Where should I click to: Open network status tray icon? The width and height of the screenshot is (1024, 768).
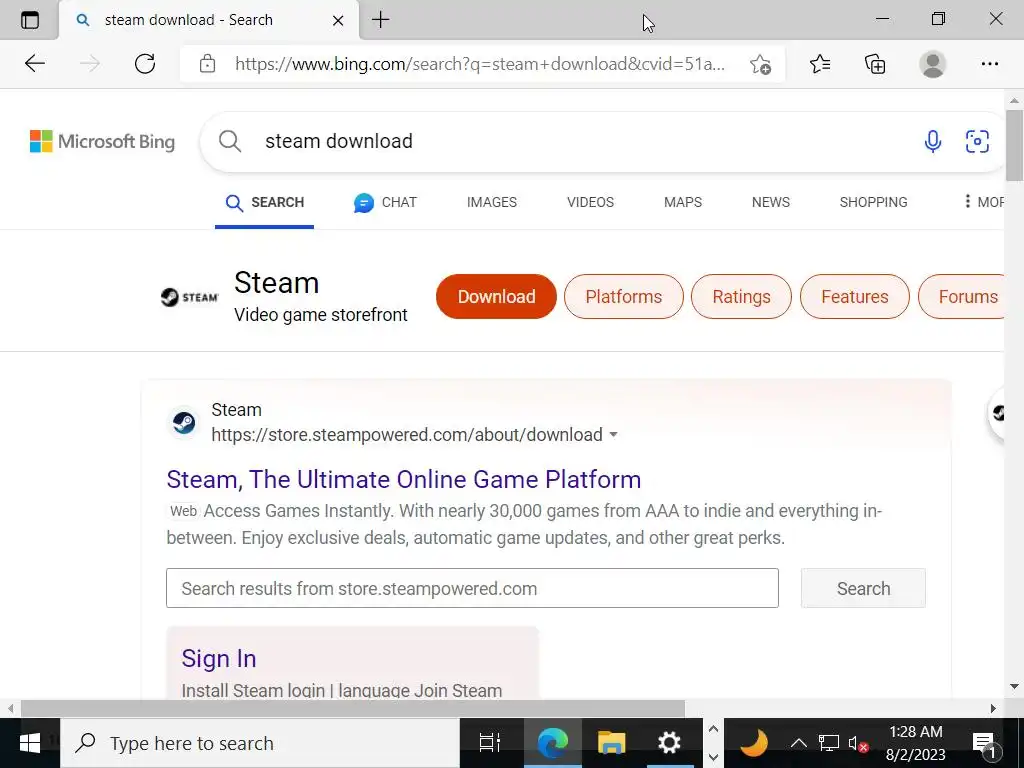click(828, 743)
